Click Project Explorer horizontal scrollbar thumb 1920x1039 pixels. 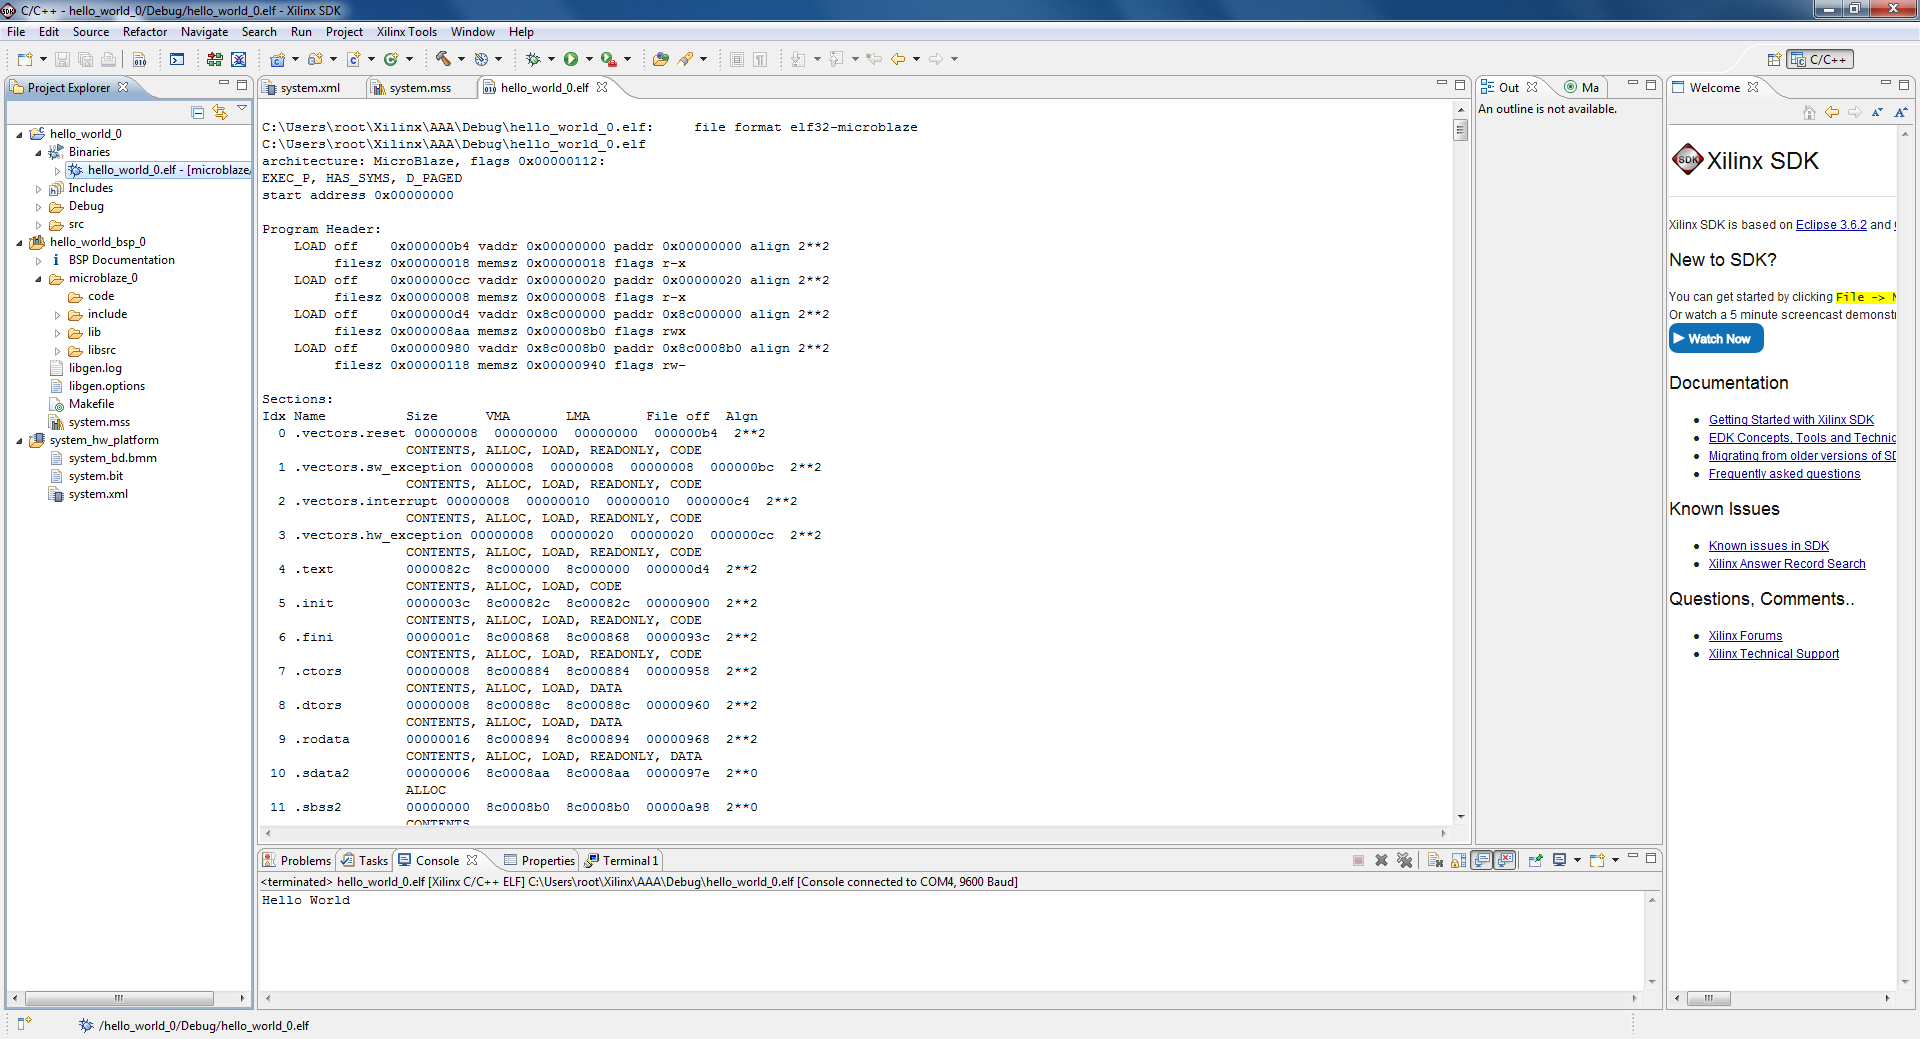(119, 998)
